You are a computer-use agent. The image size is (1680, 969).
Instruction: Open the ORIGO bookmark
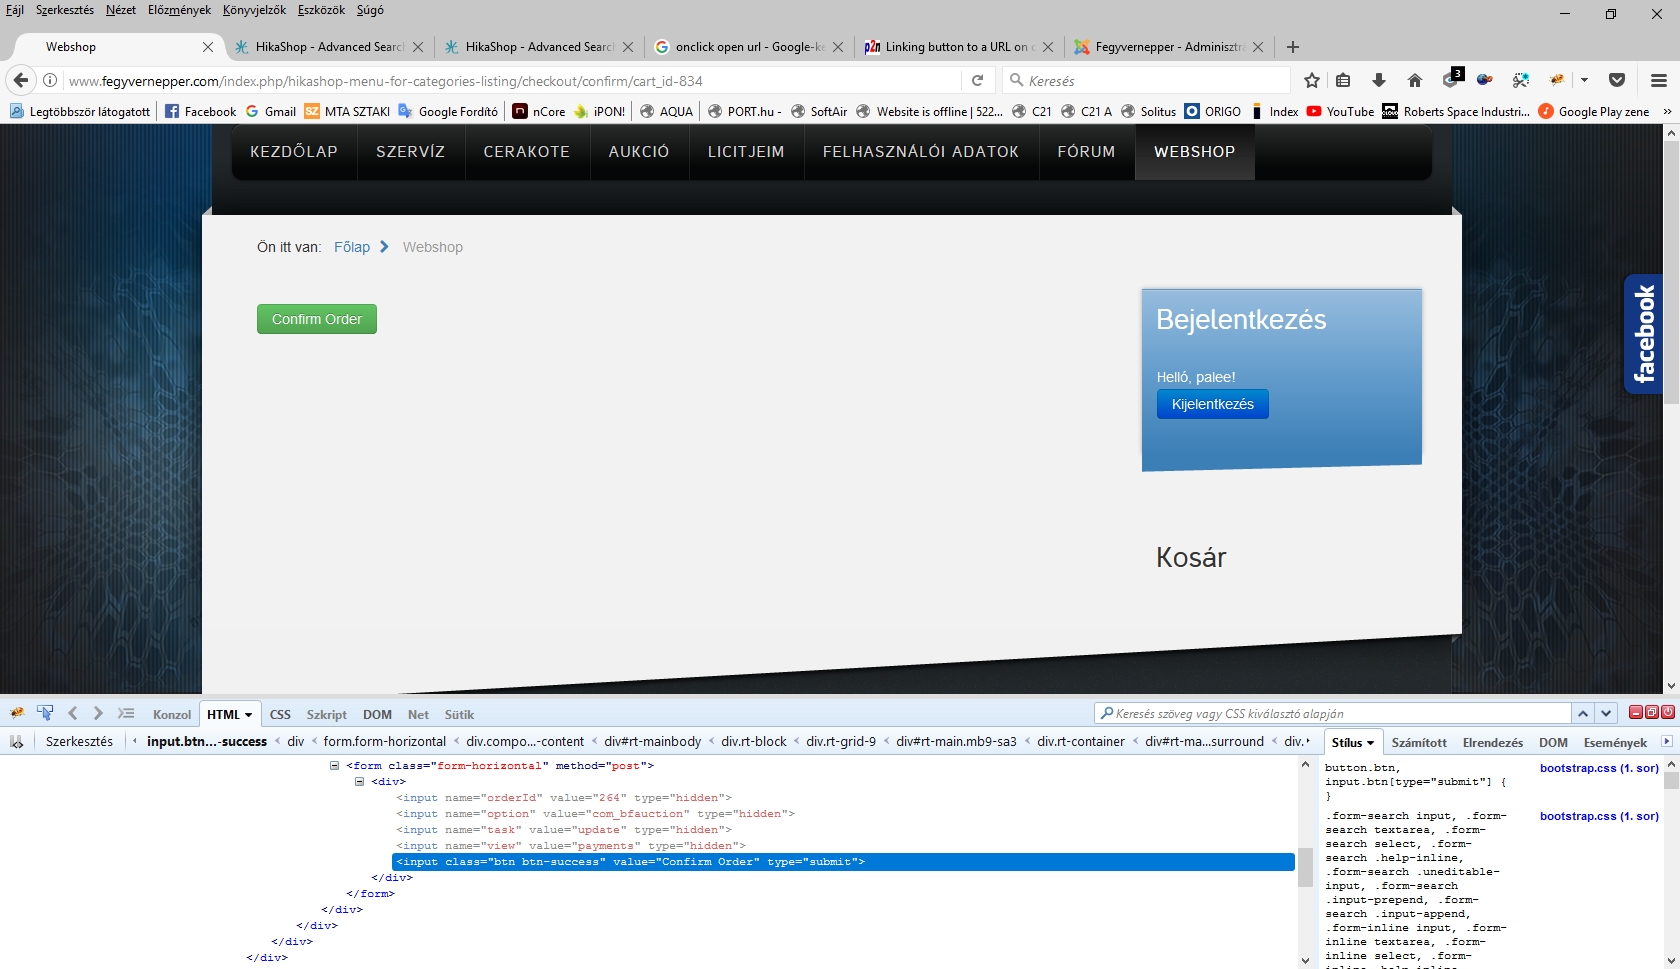pos(1213,111)
